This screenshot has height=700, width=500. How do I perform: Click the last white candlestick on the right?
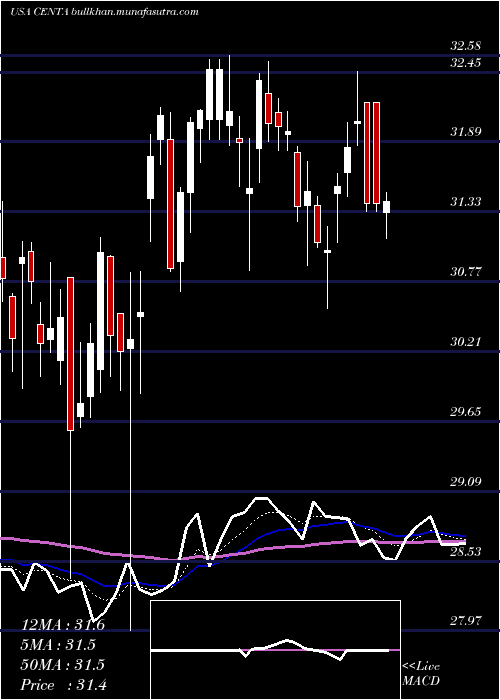pos(387,207)
